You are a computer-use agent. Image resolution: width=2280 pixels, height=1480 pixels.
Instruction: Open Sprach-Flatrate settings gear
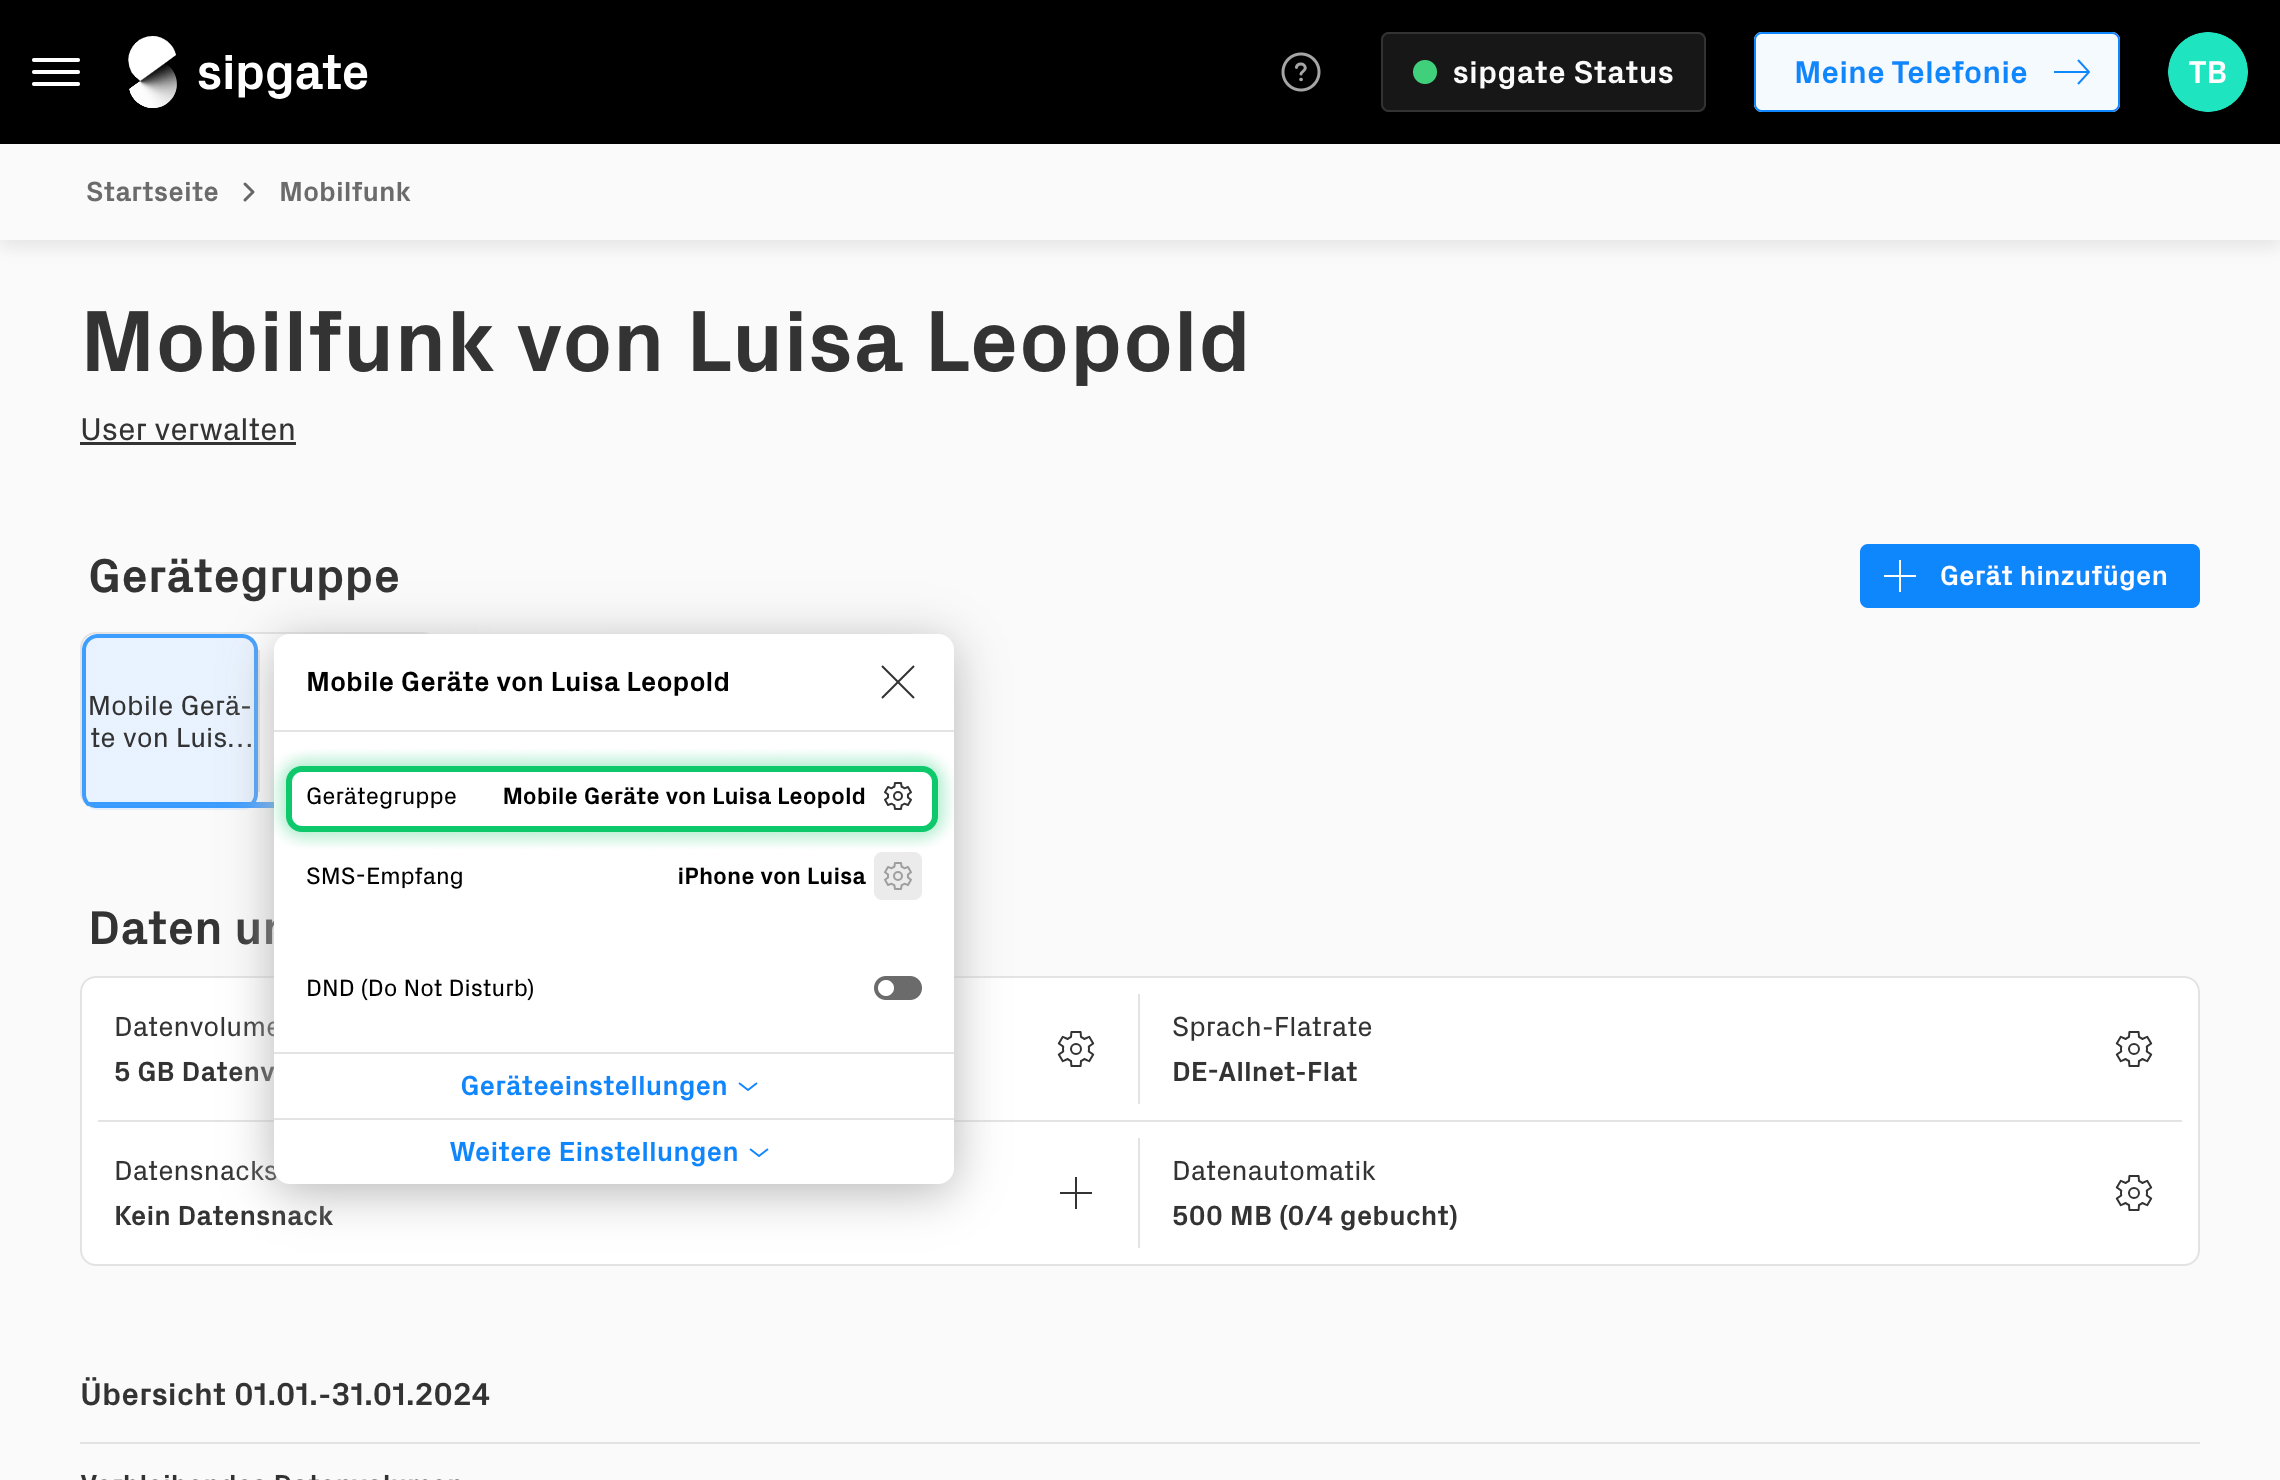[x=2134, y=1049]
